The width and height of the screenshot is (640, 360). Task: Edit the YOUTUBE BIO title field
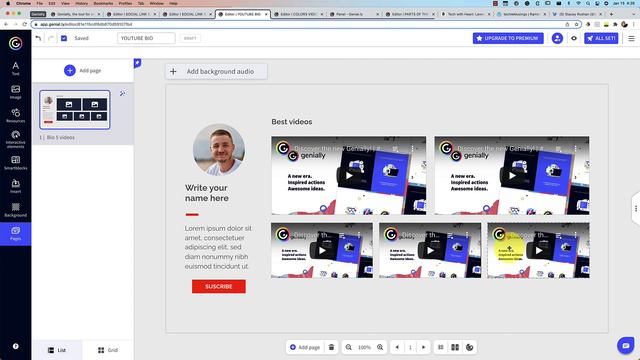click(x=146, y=38)
